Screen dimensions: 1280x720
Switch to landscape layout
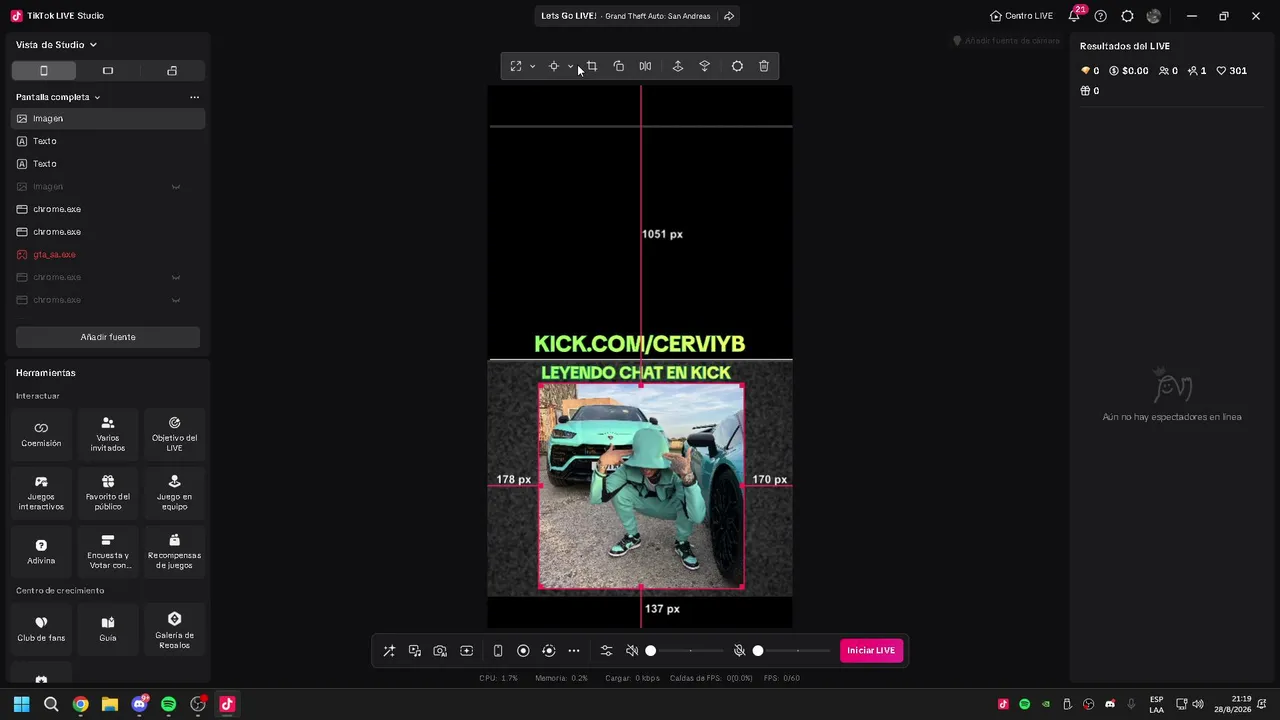coord(108,71)
